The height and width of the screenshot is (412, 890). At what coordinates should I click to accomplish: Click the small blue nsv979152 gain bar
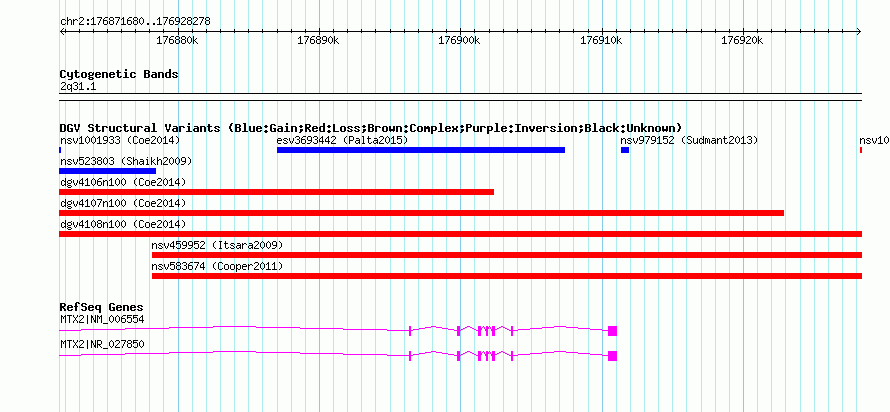pos(625,150)
